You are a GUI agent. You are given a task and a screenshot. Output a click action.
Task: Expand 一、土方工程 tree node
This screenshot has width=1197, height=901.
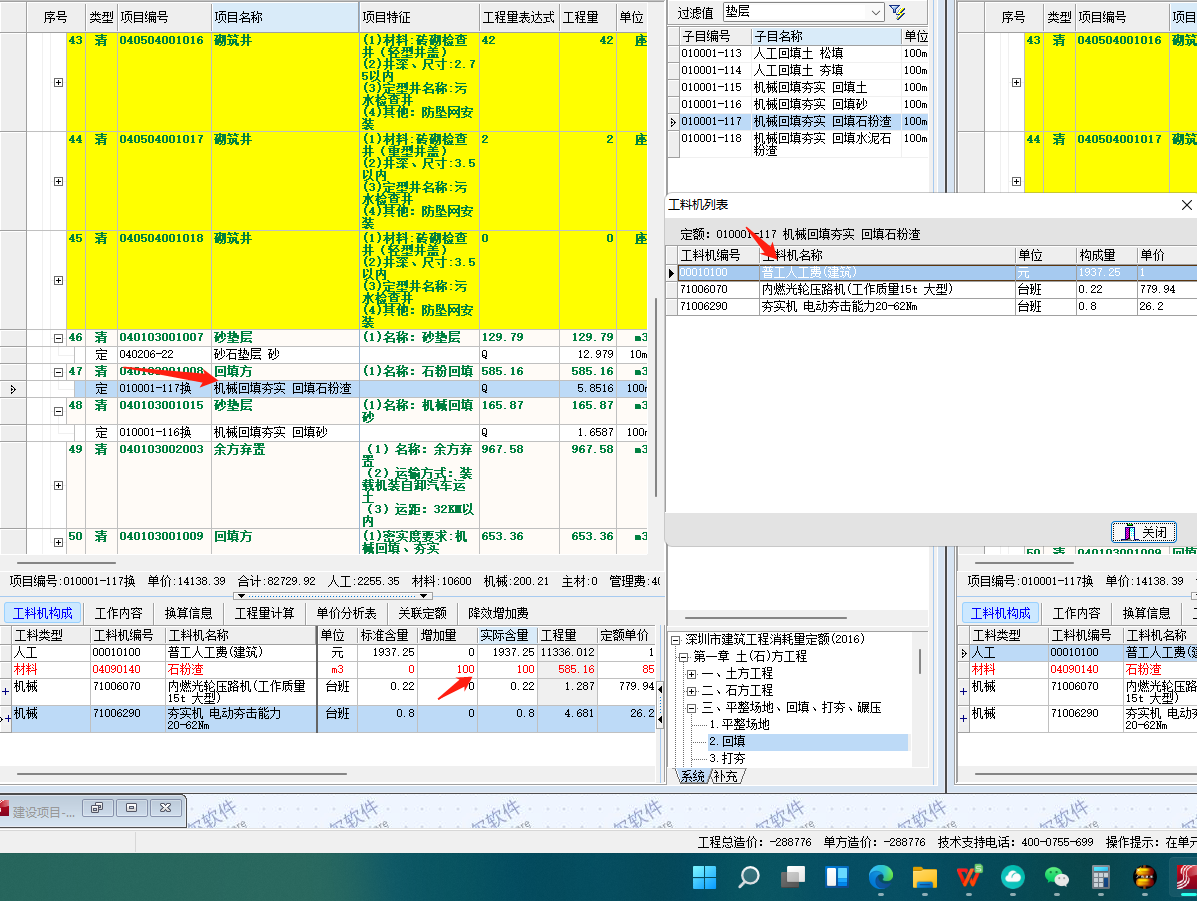[692, 674]
